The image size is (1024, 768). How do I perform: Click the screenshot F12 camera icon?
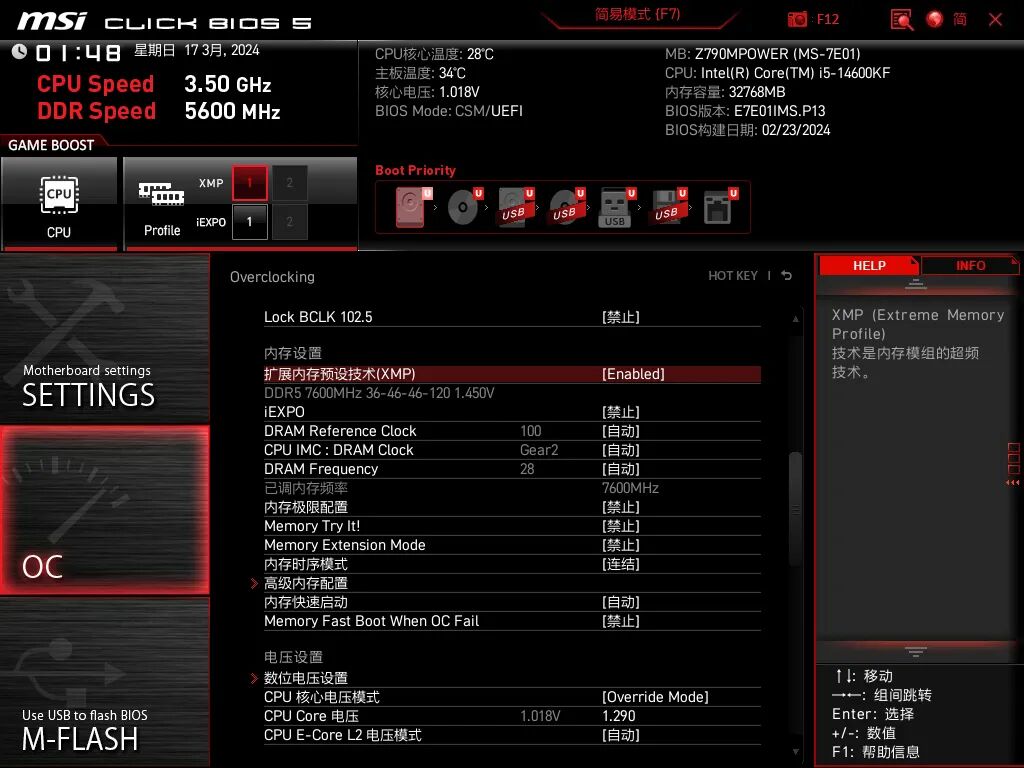[x=797, y=19]
